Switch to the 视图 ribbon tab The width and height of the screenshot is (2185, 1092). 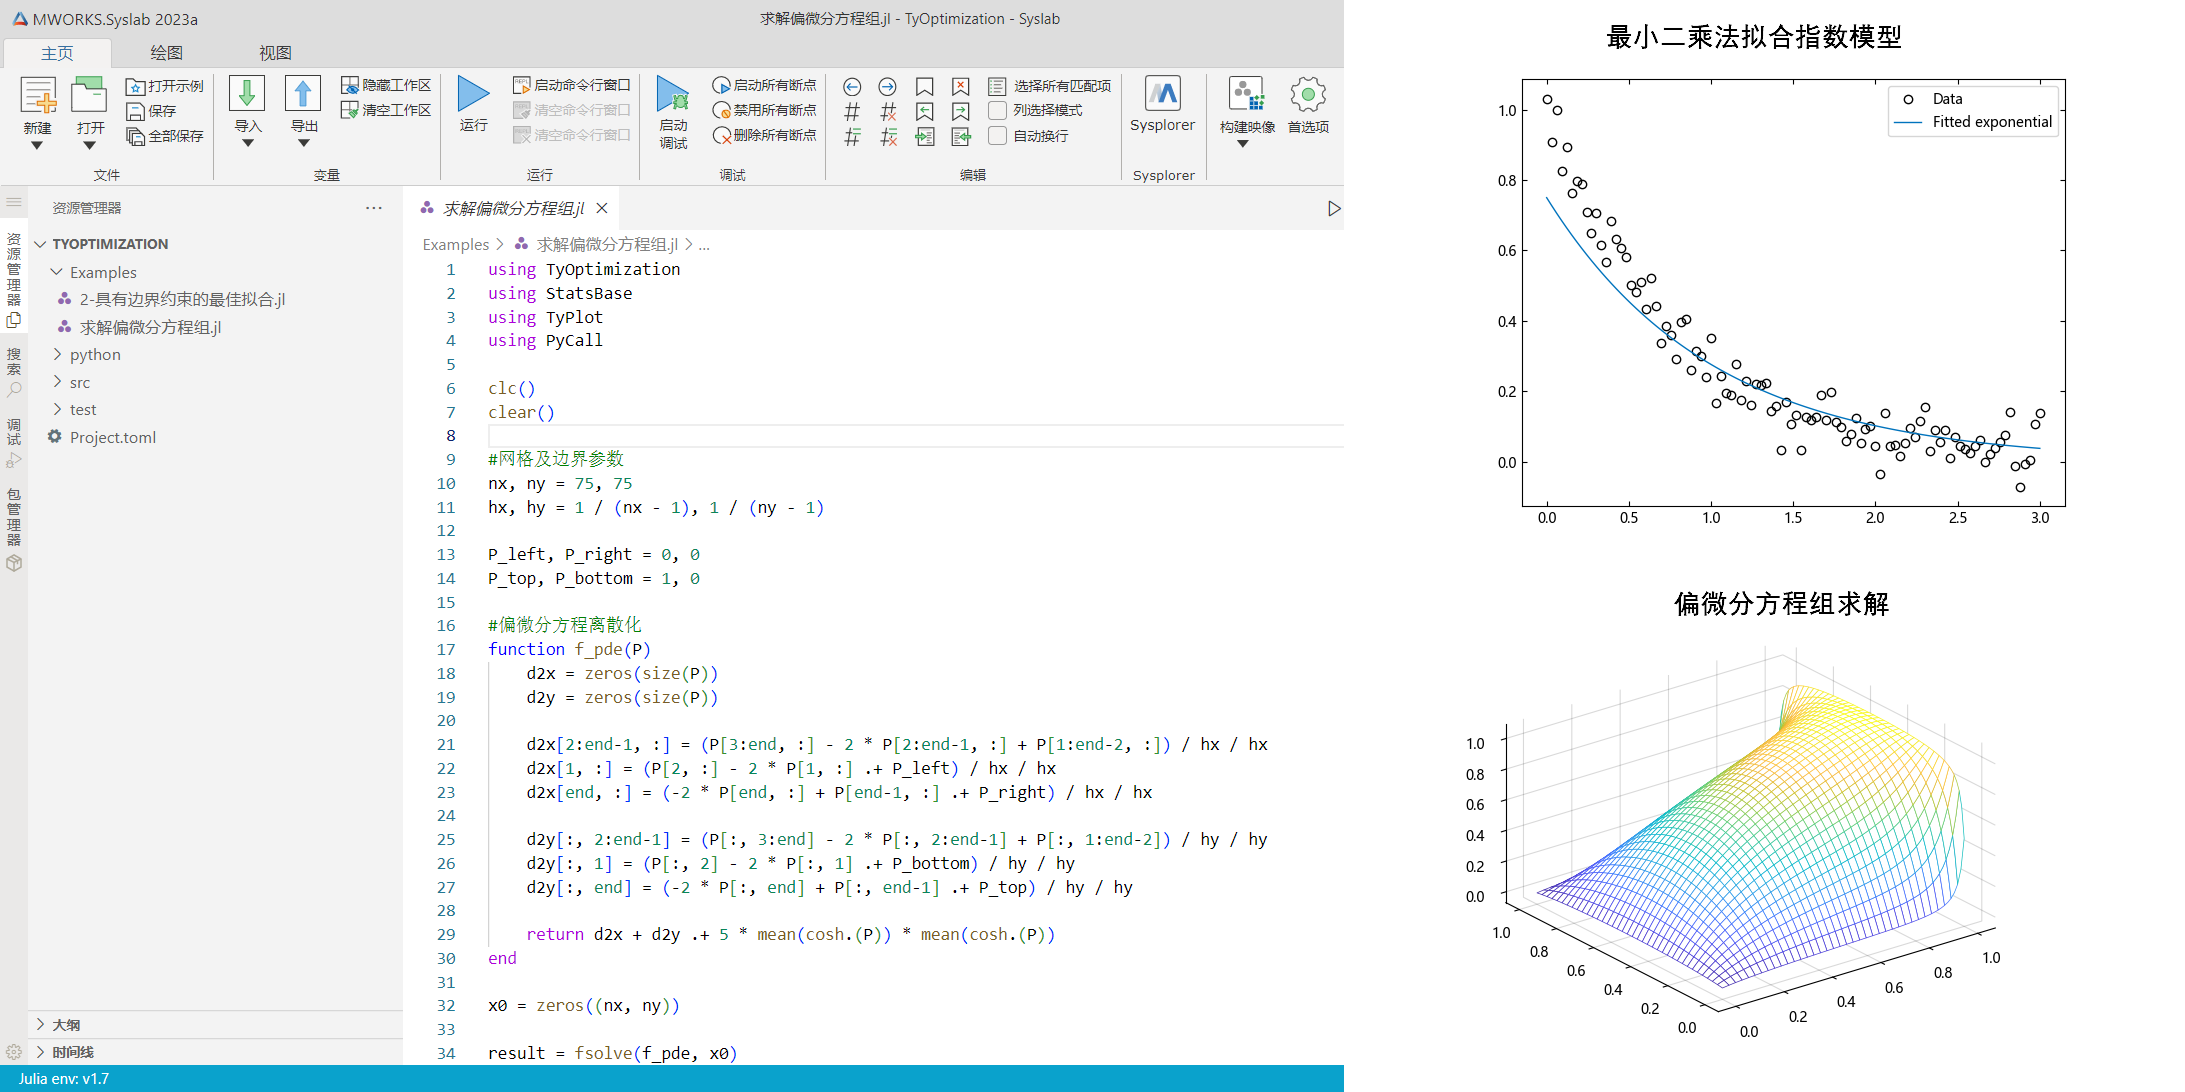click(x=275, y=53)
